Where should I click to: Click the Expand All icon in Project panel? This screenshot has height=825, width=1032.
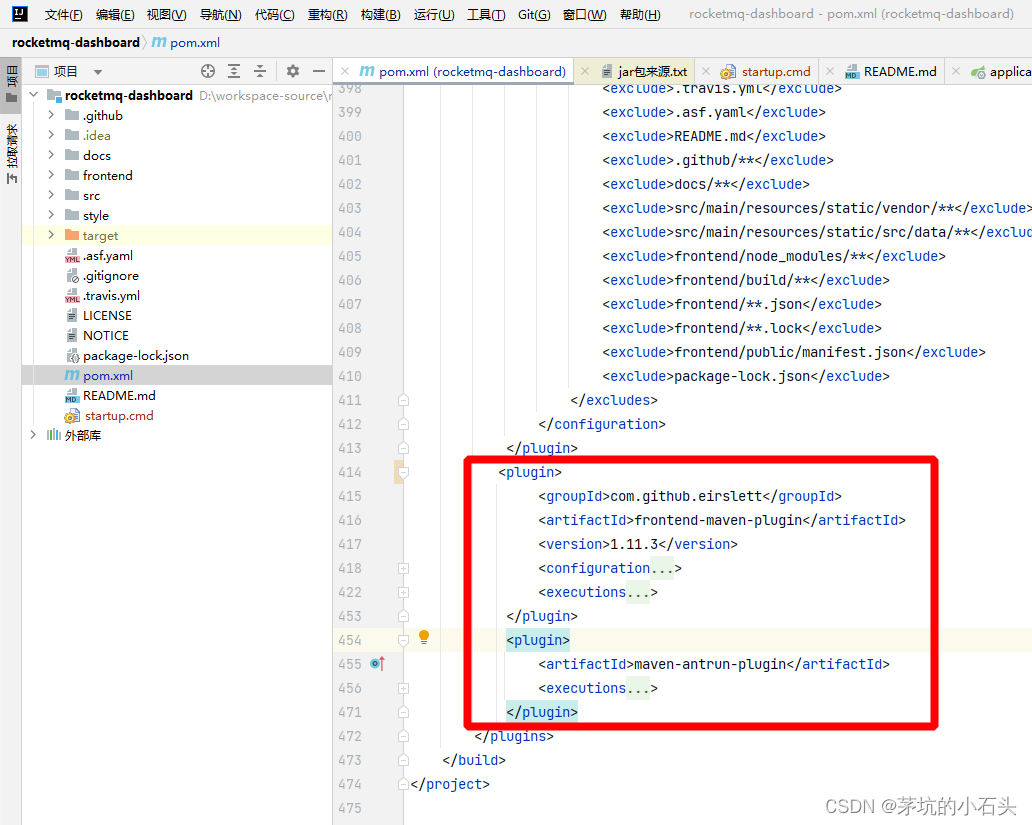[234, 71]
